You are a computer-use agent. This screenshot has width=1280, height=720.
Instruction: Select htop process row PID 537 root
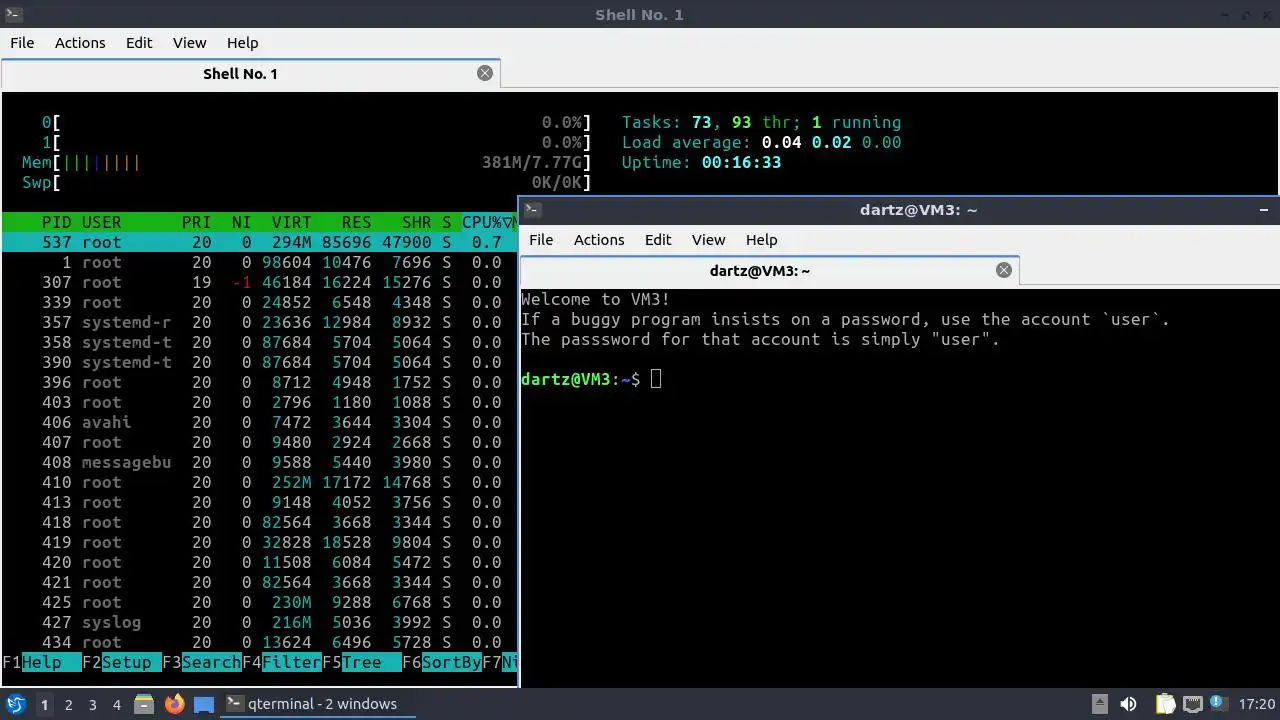259,242
